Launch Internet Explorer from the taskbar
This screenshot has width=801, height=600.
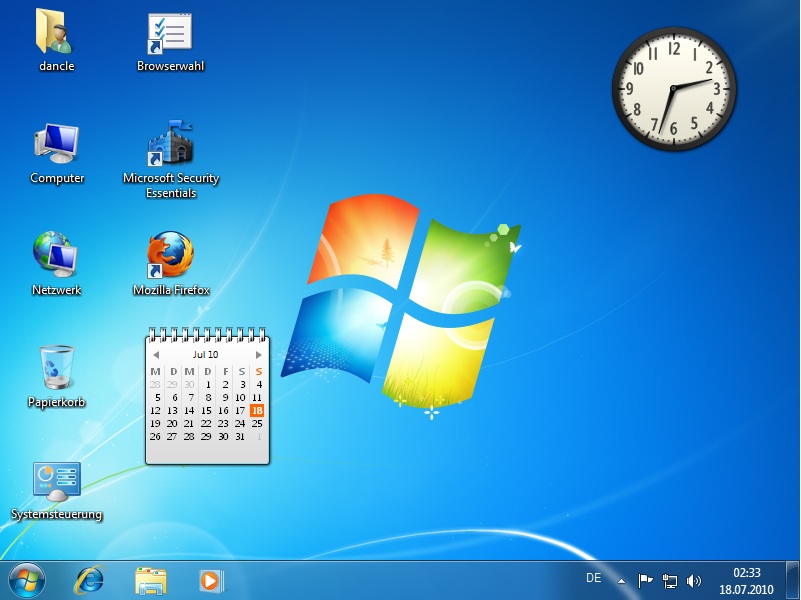click(x=91, y=579)
